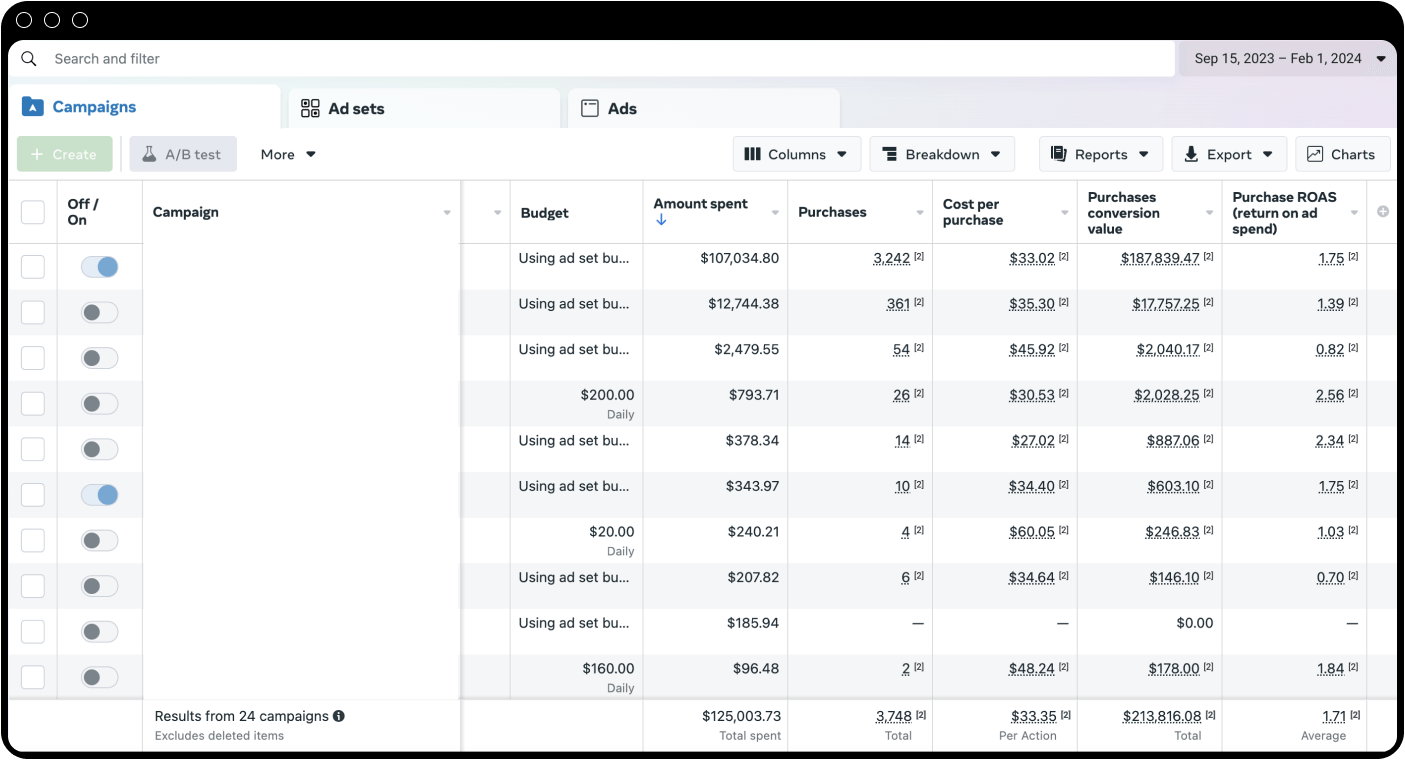Screen dimensions: 1405x760
Task: Switch to the Ad sets tab
Action: [x=425, y=108]
